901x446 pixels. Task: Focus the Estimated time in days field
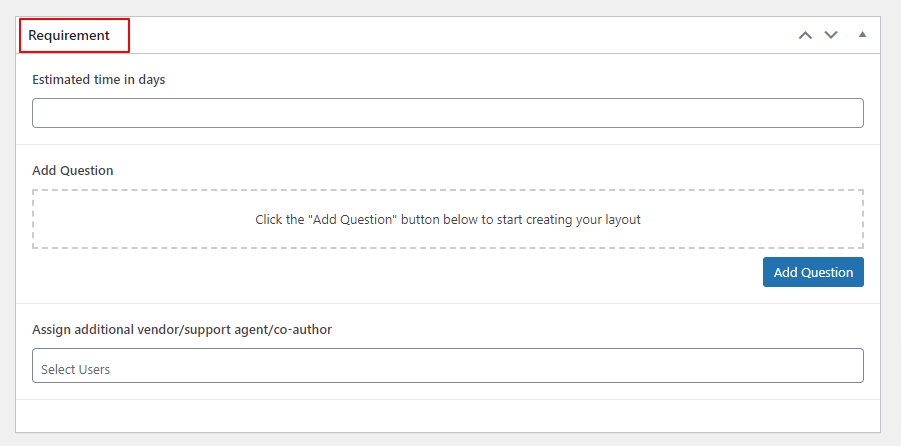click(447, 113)
